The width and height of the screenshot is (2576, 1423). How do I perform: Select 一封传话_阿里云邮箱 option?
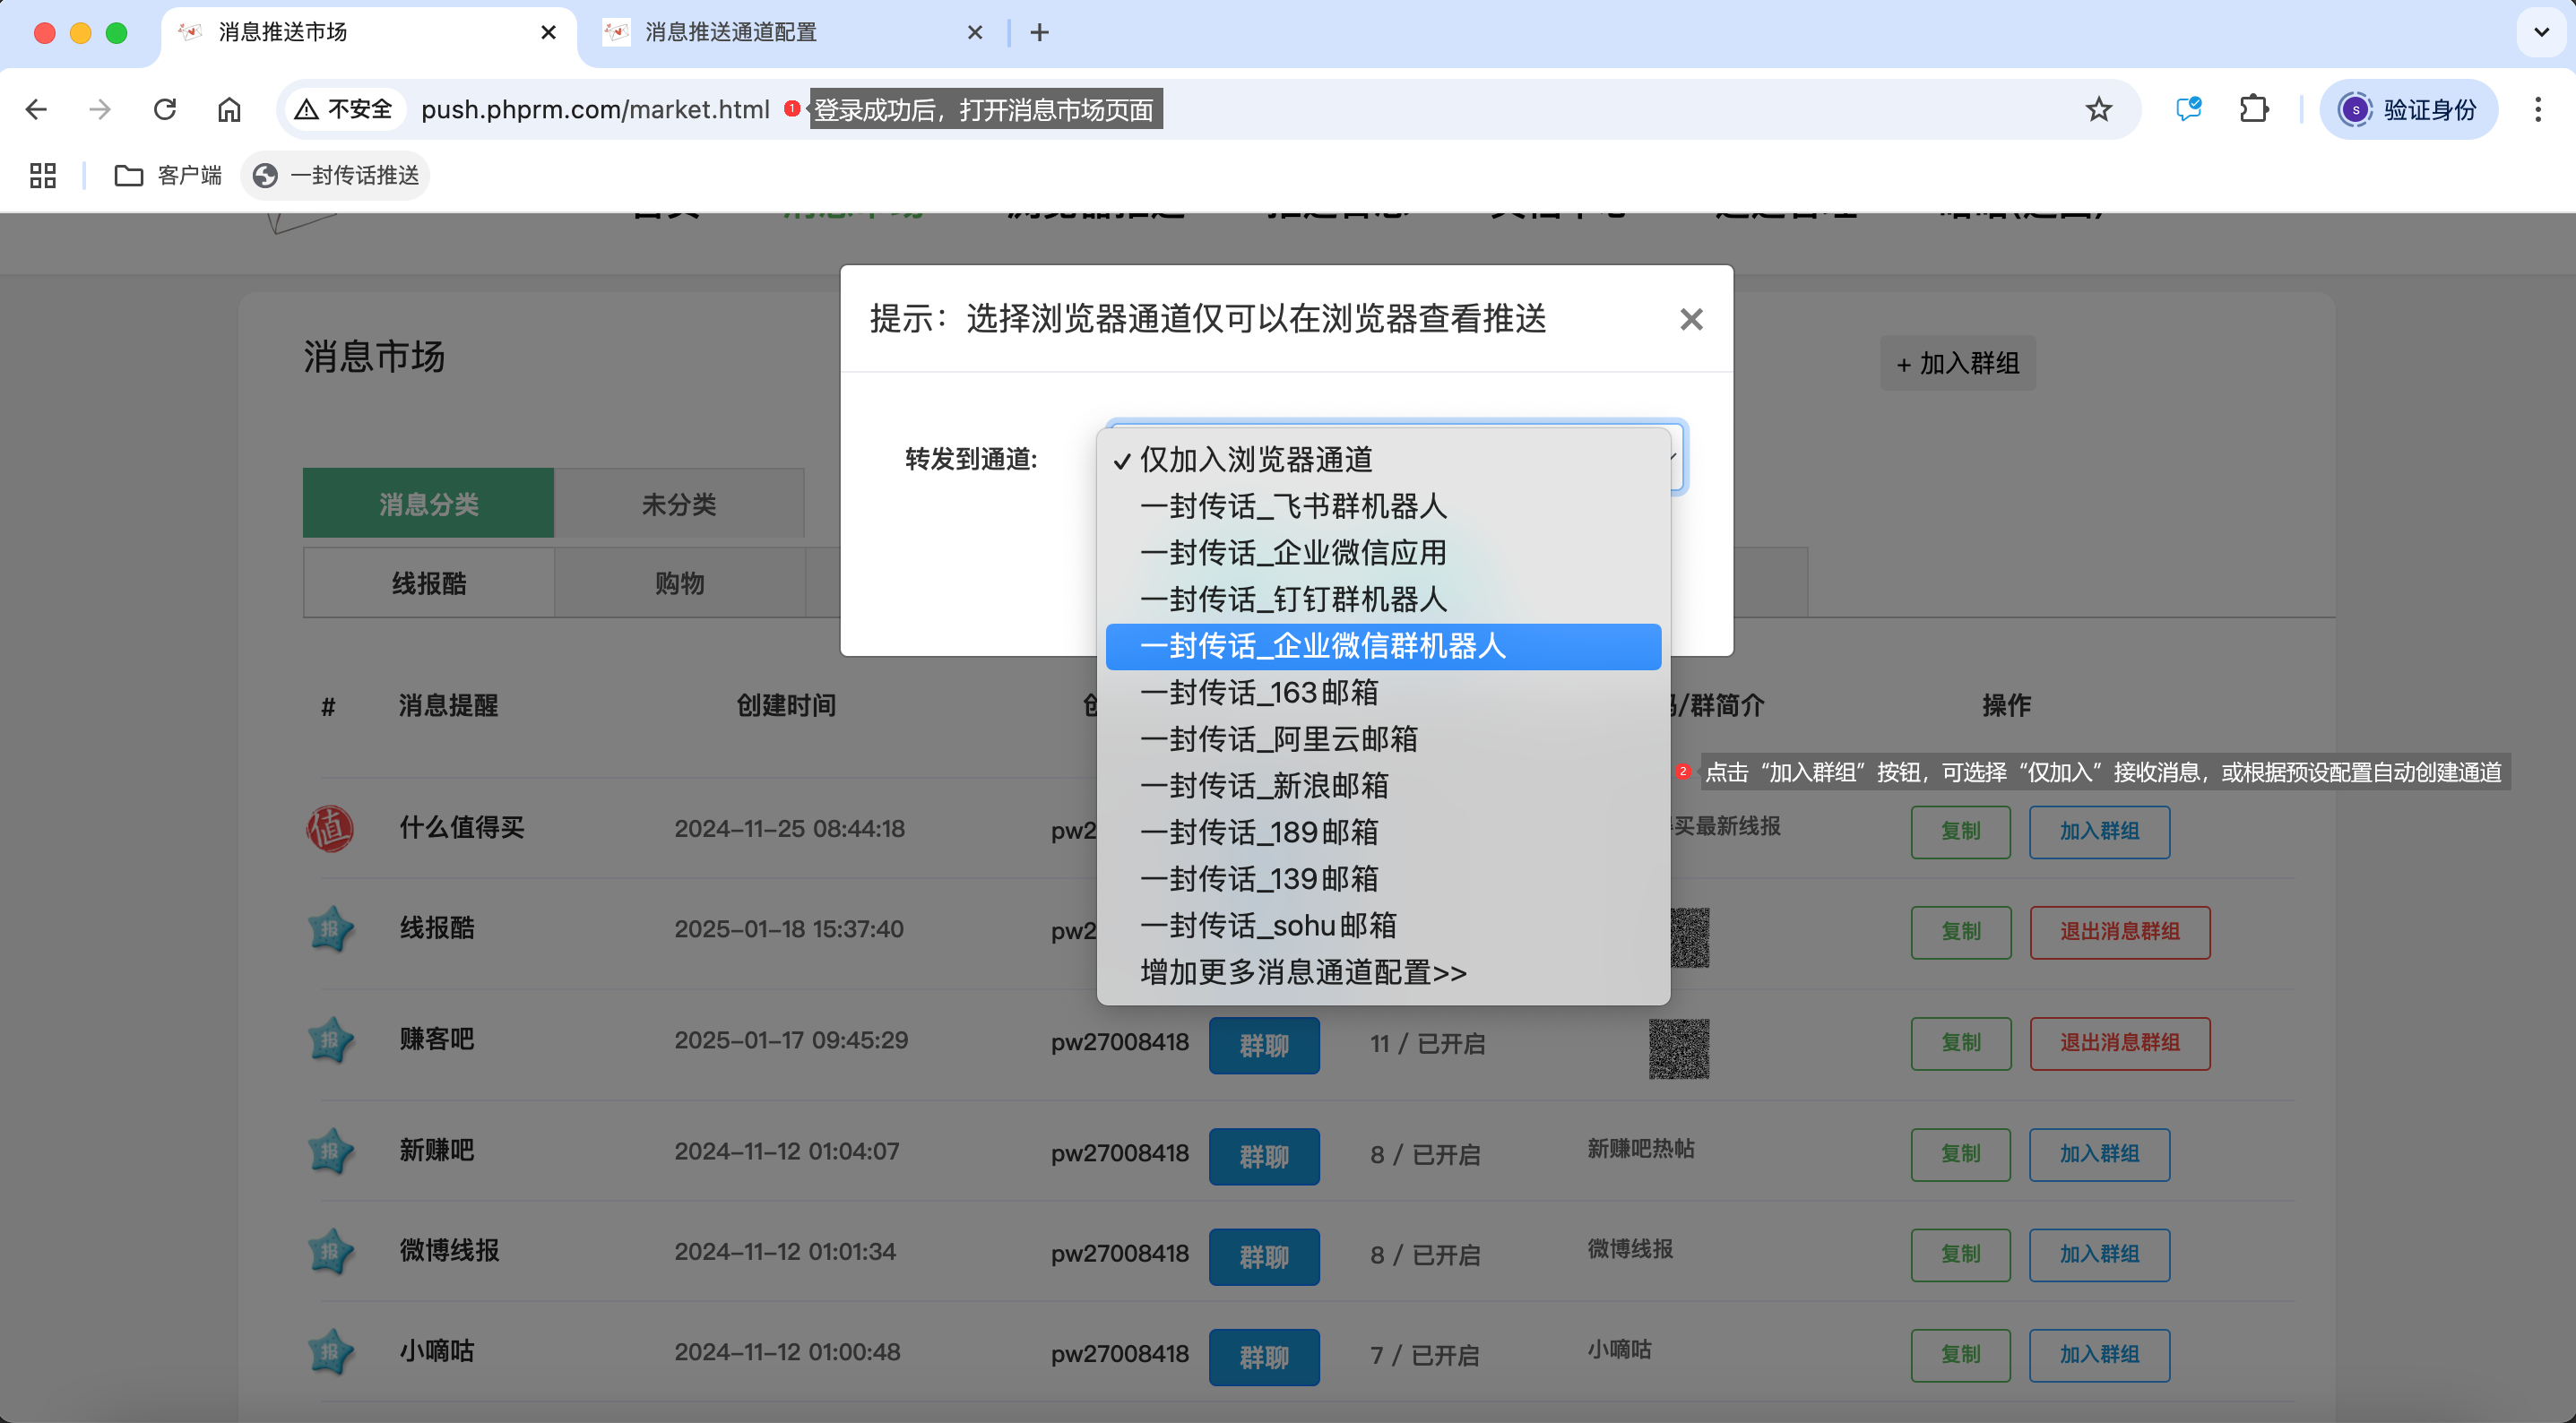tap(1383, 739)
